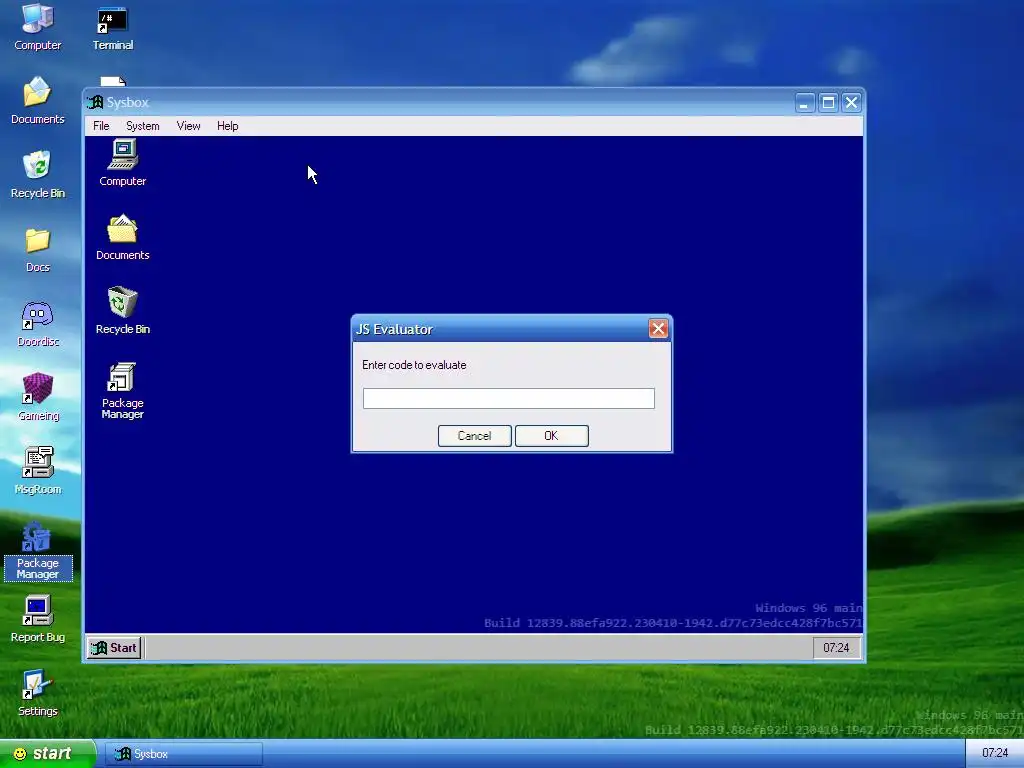Image resolution: width=1024 pixels, height=768 pixels.
Task: Open the outer desktop Recycle Bin
Action: 37,174
